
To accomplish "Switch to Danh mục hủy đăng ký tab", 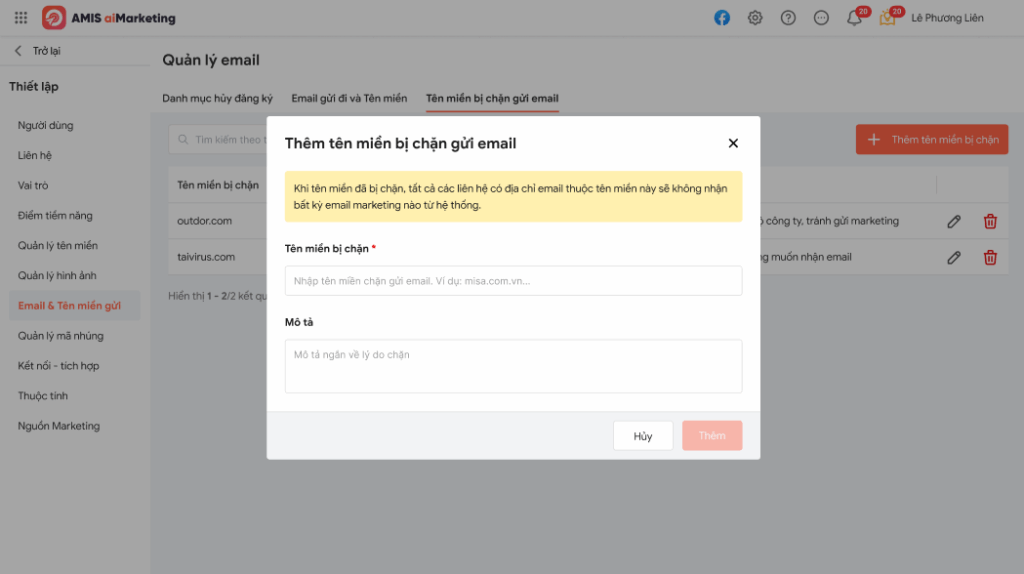I will (217, 98).
